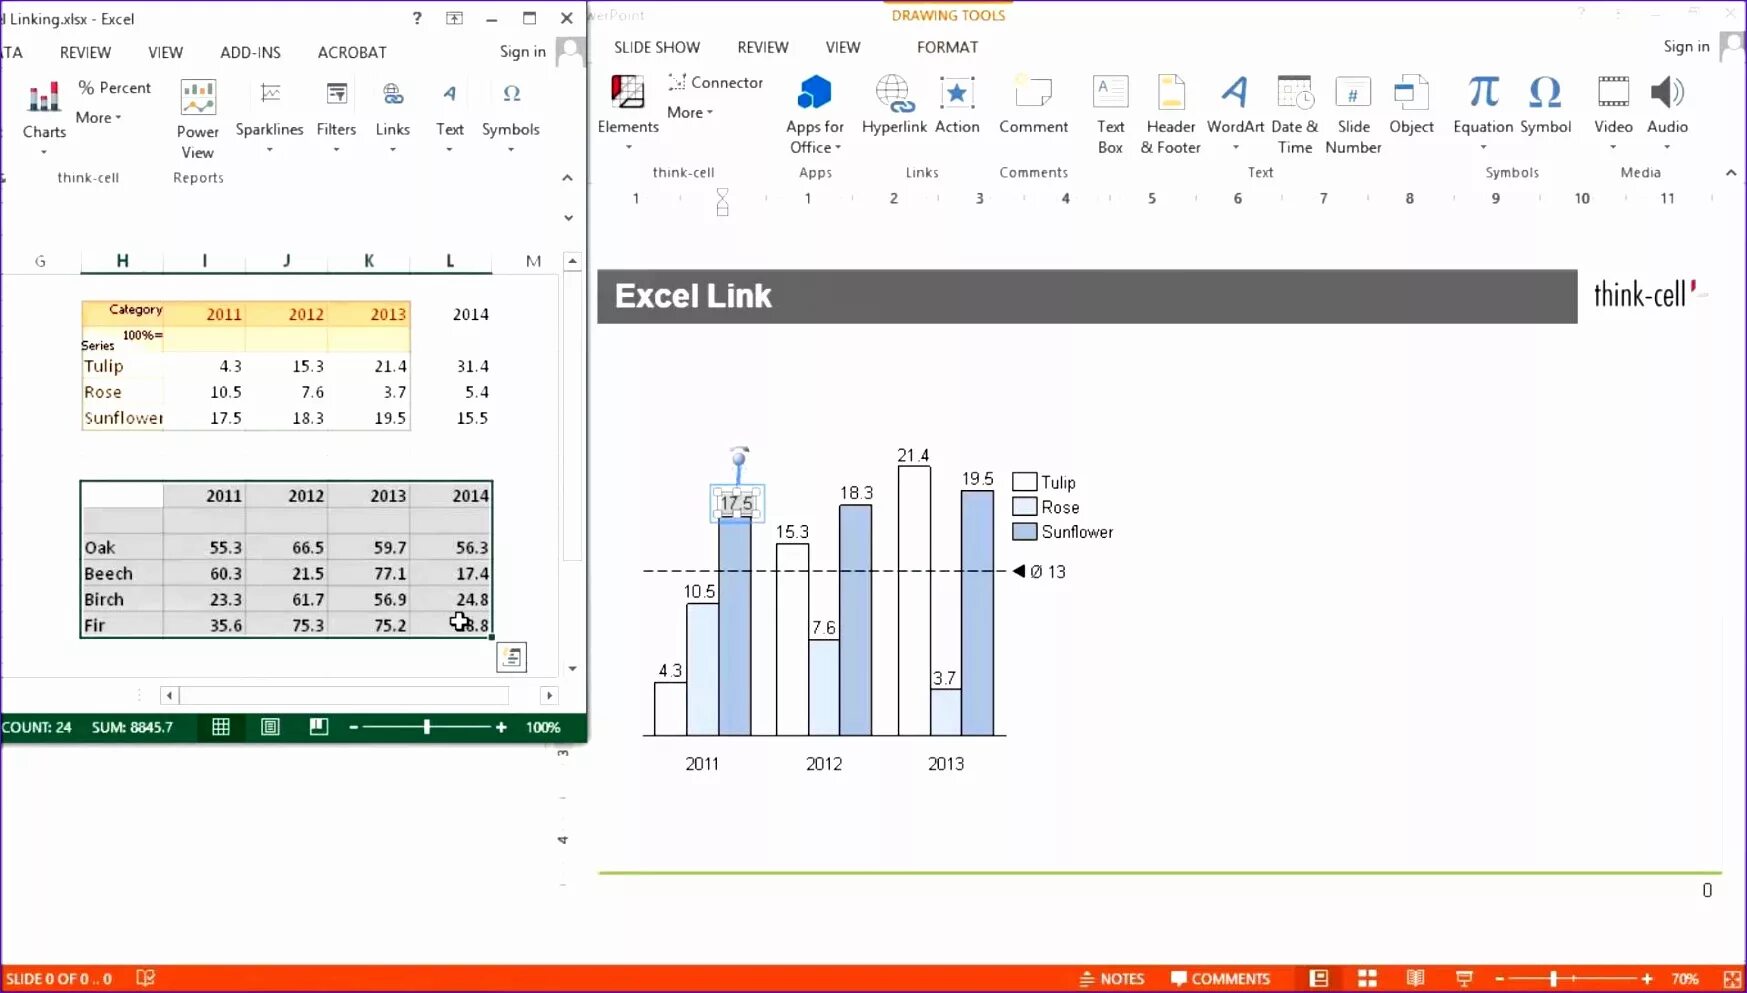Toggle the Comments pane in PowerPoint
The image size is (1747, 993).
1220,978
